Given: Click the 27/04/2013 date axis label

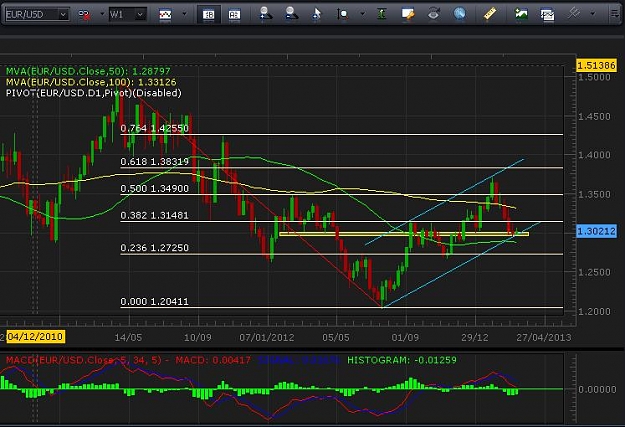Looking at the screenshot, I should [x=544, y=338].
